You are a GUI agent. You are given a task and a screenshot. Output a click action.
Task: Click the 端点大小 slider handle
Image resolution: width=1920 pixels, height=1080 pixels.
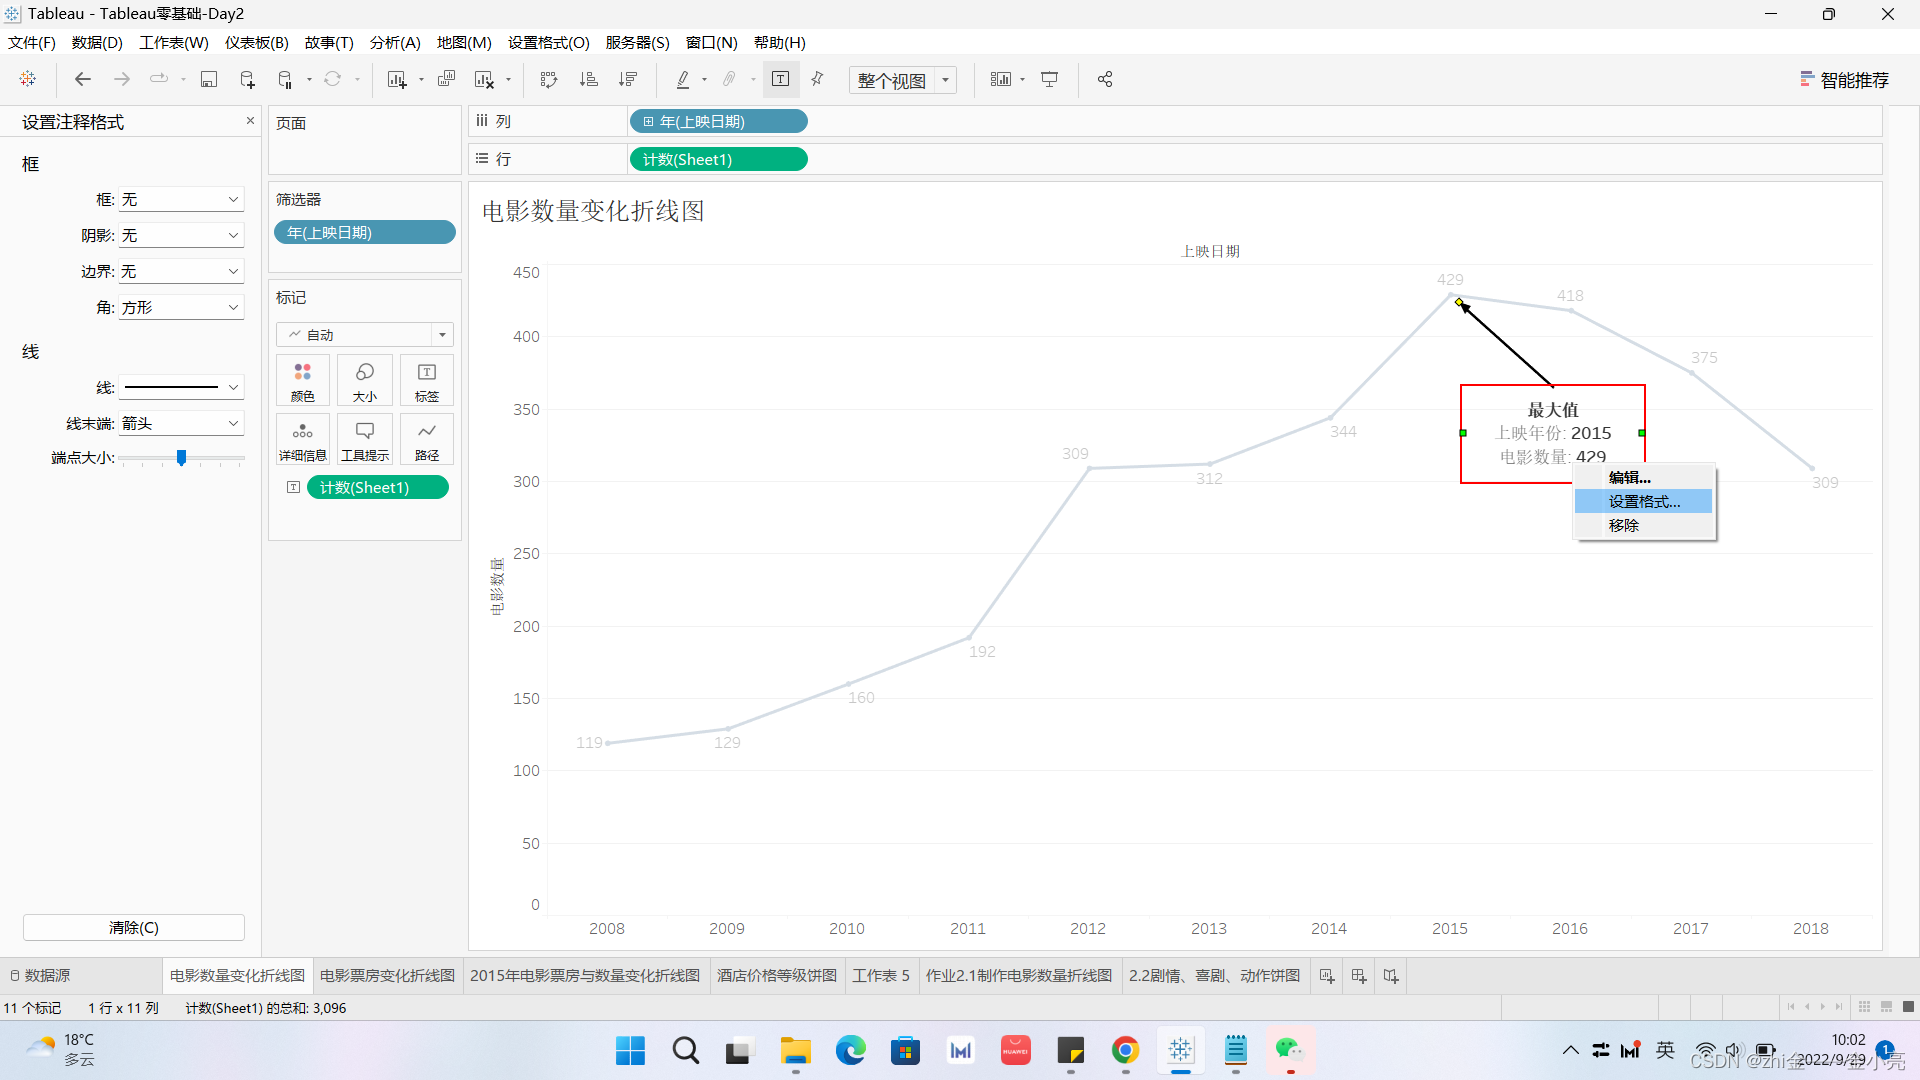[x=181, y=458]
